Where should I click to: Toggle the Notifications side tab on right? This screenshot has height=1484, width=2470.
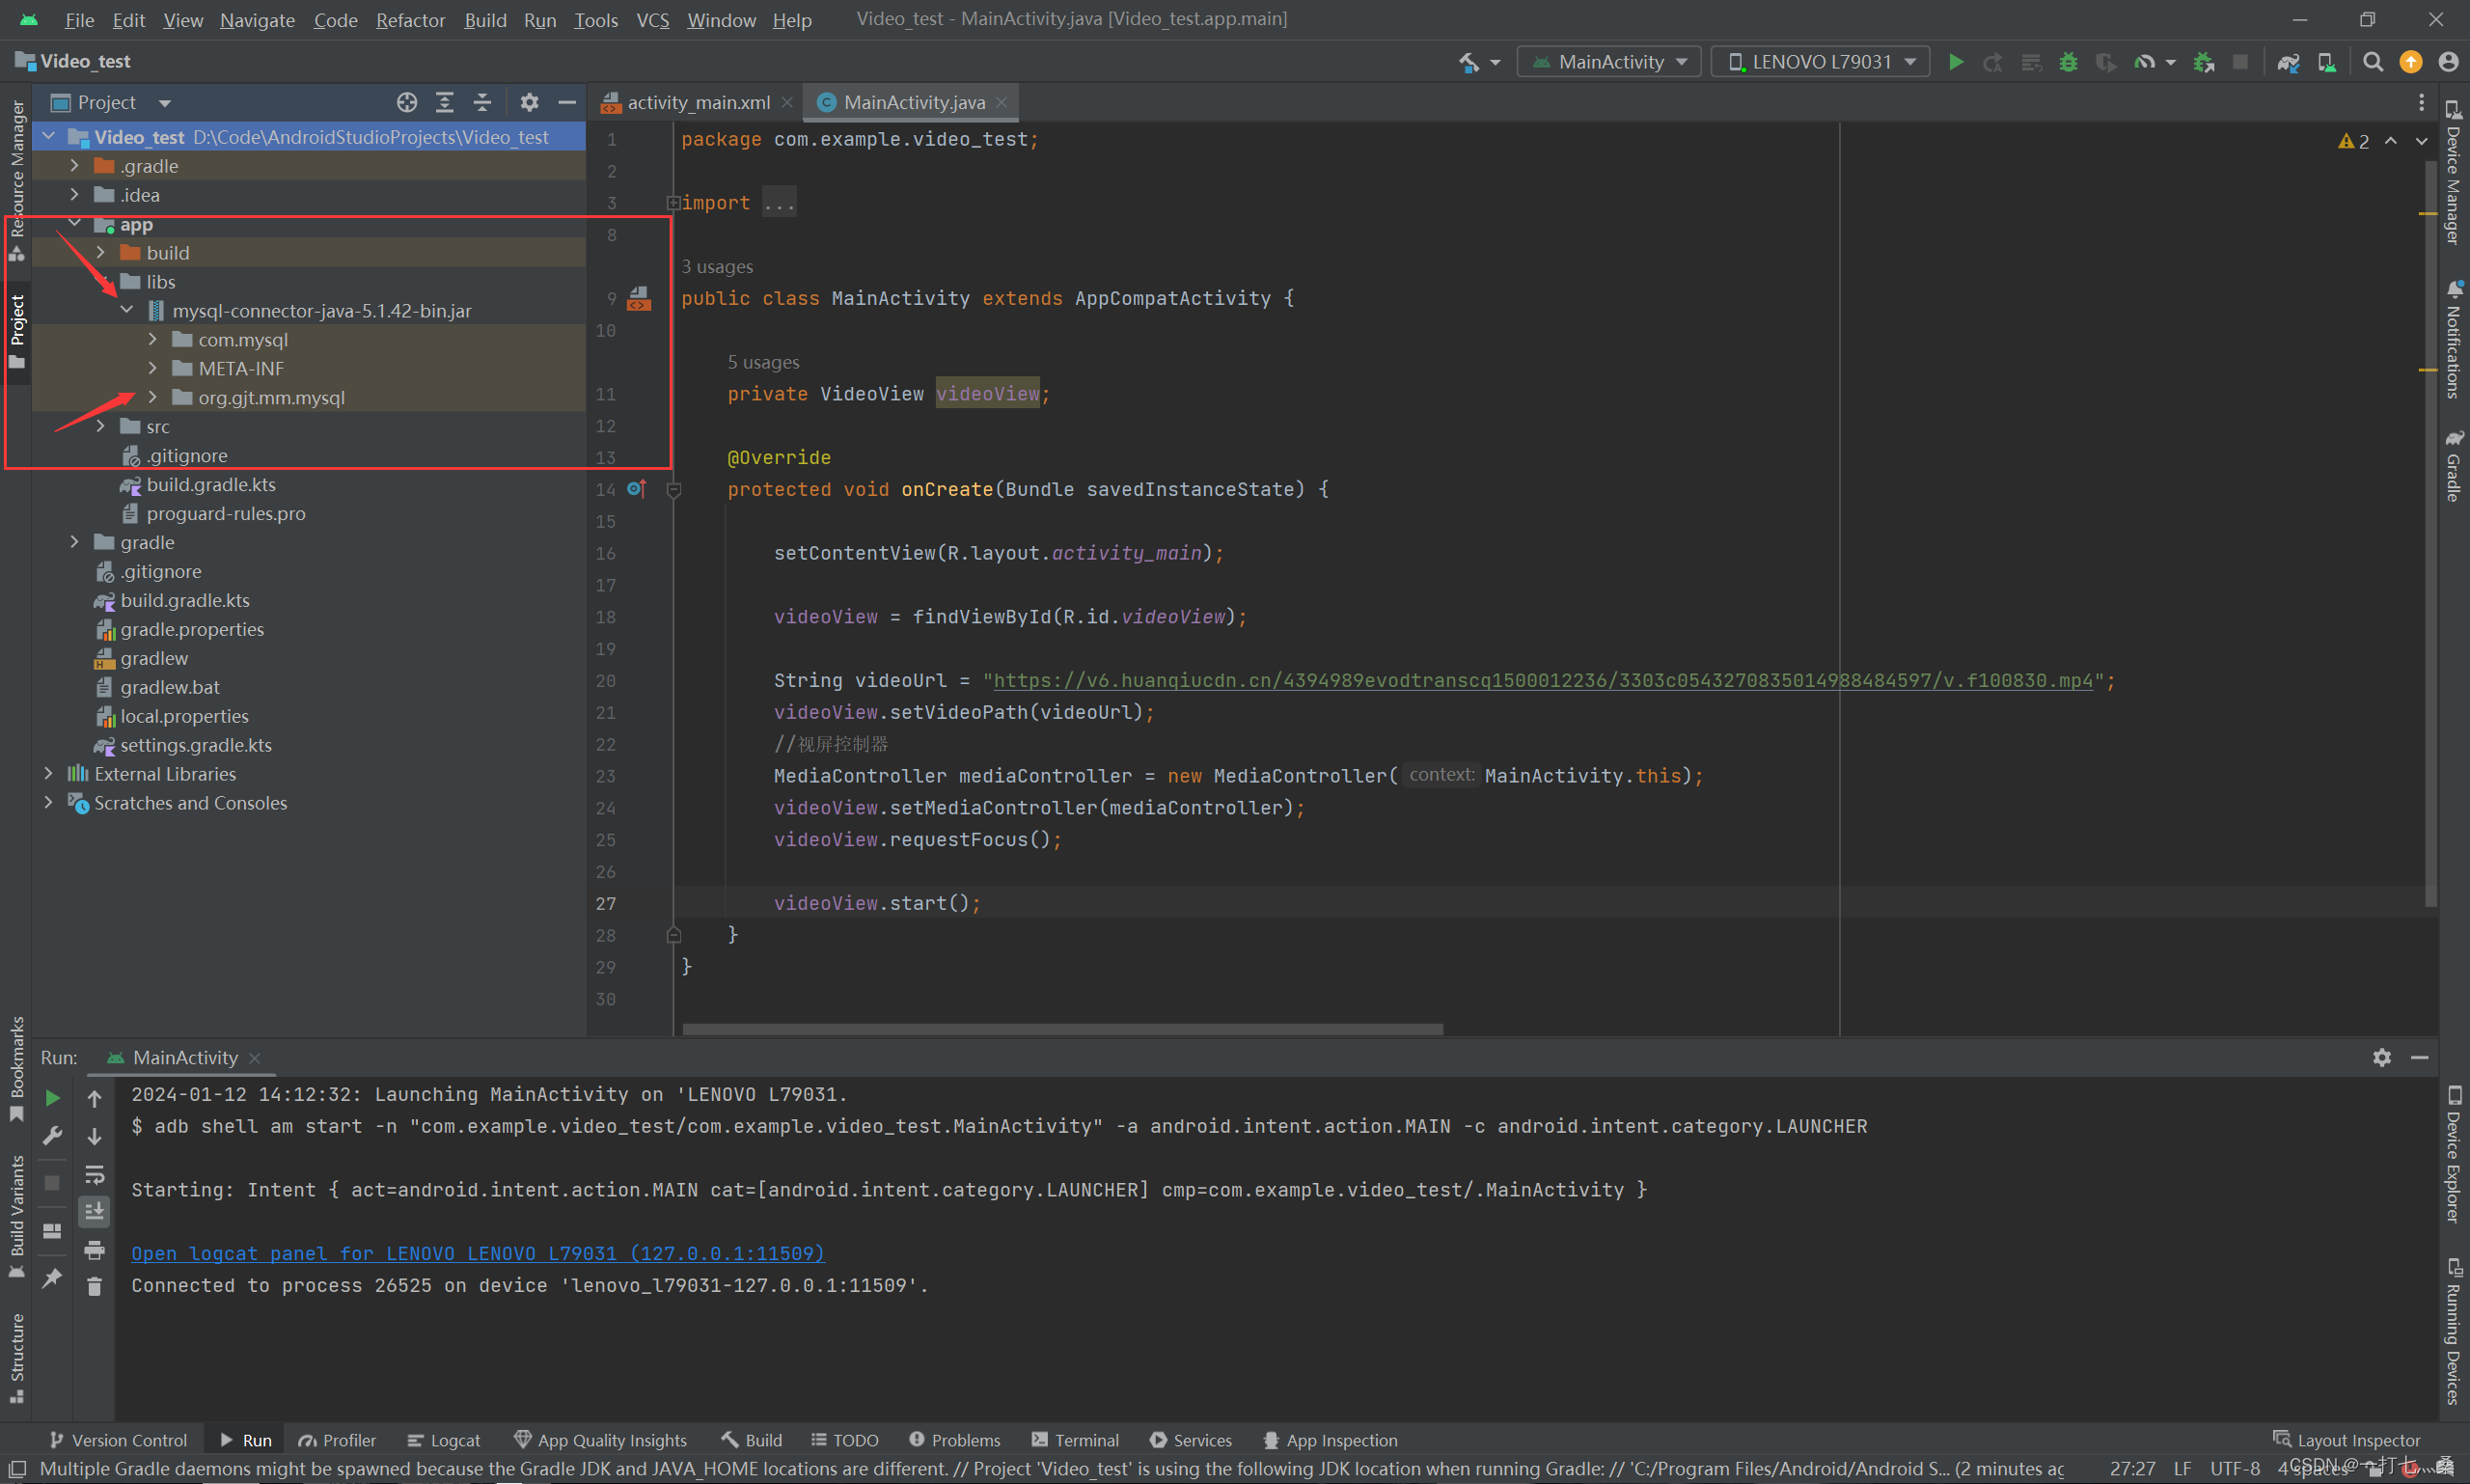(x=2454, y=340)
